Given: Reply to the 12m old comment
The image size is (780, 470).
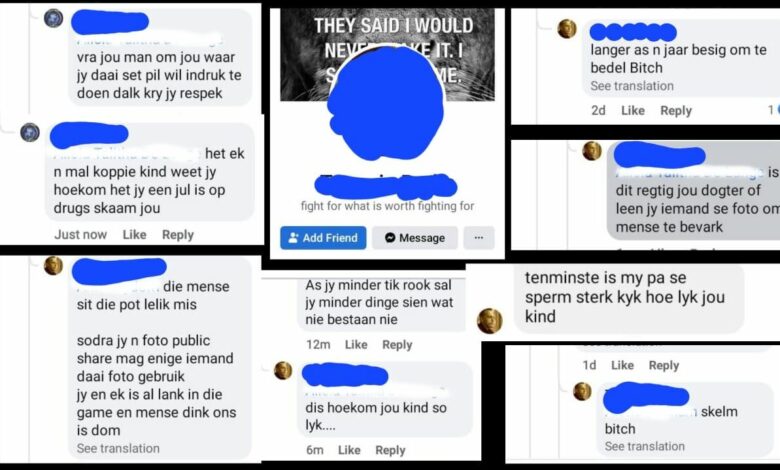Looking at the screenshot, I should click(397, 345).
